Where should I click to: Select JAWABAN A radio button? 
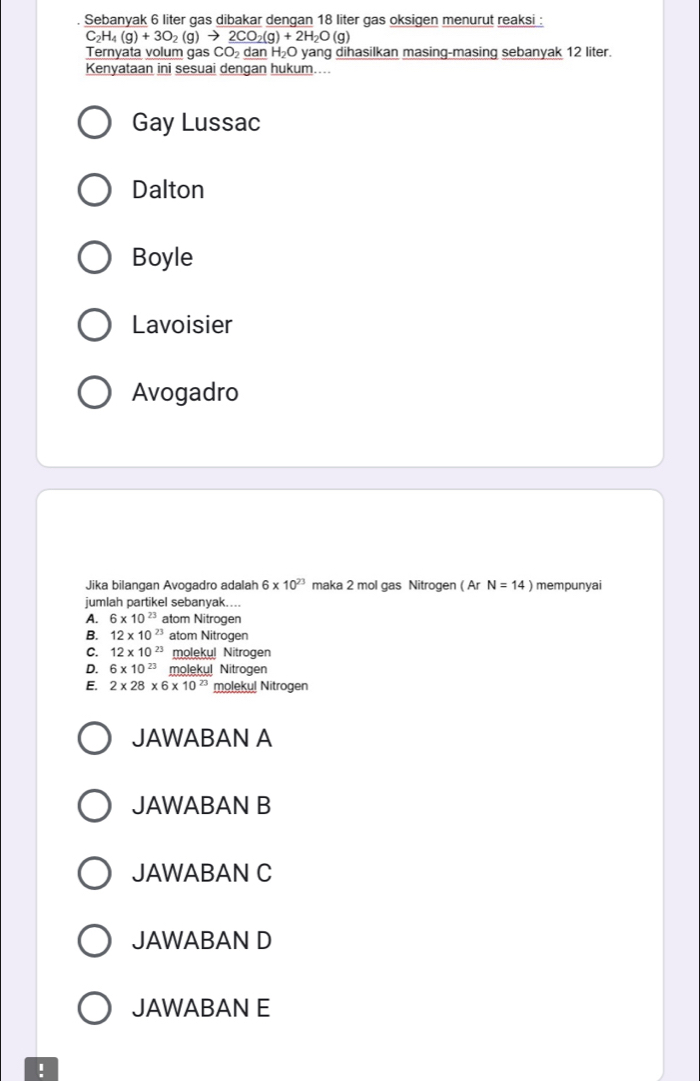coord(94,738)
